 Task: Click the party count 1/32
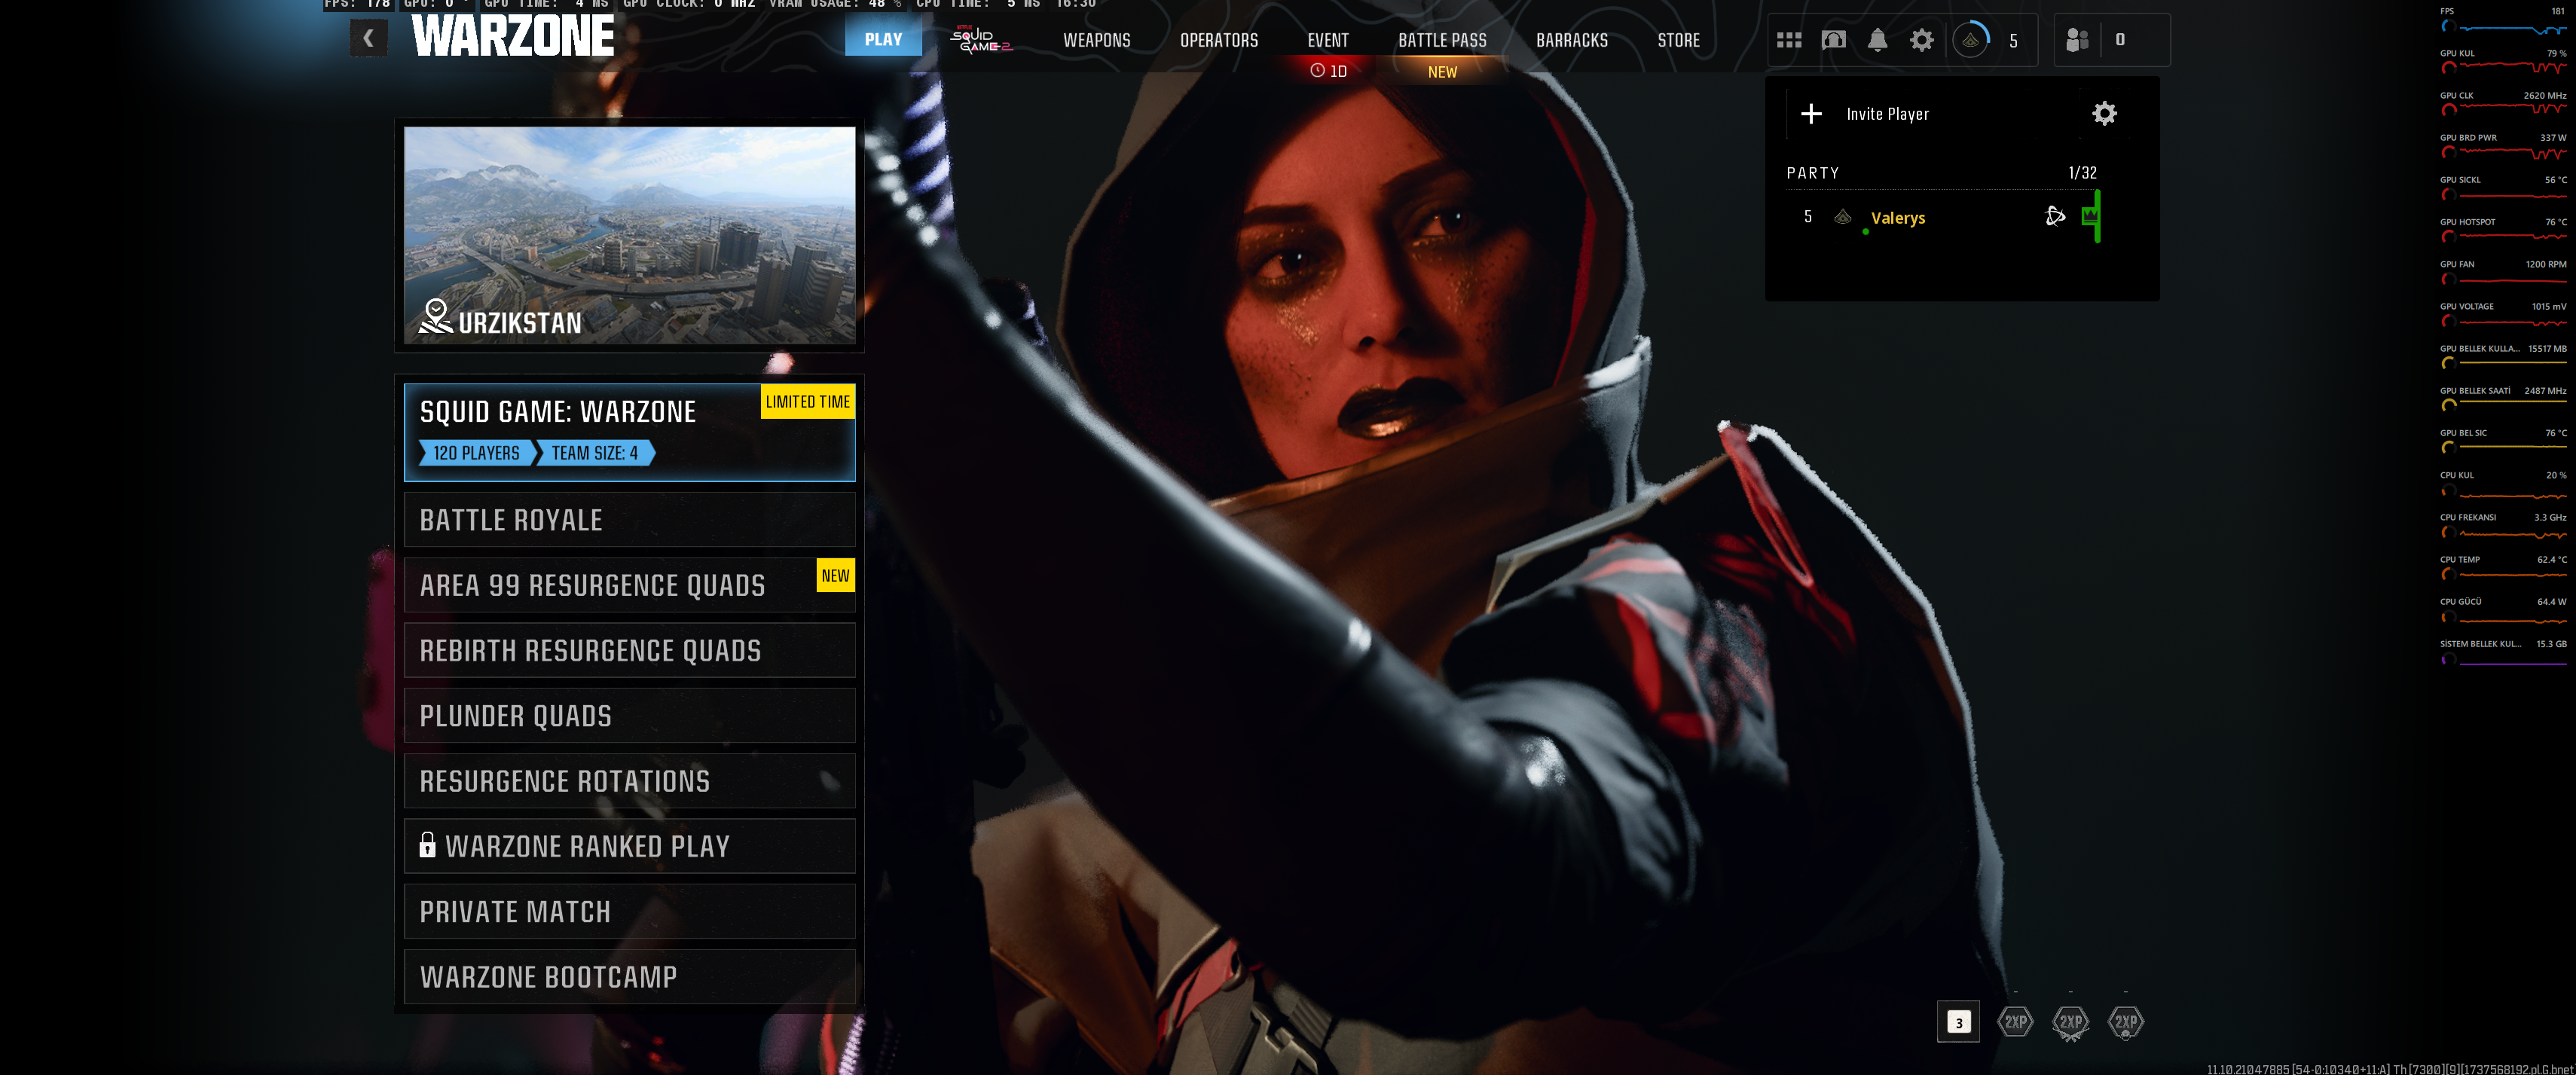coord(2082,173)
